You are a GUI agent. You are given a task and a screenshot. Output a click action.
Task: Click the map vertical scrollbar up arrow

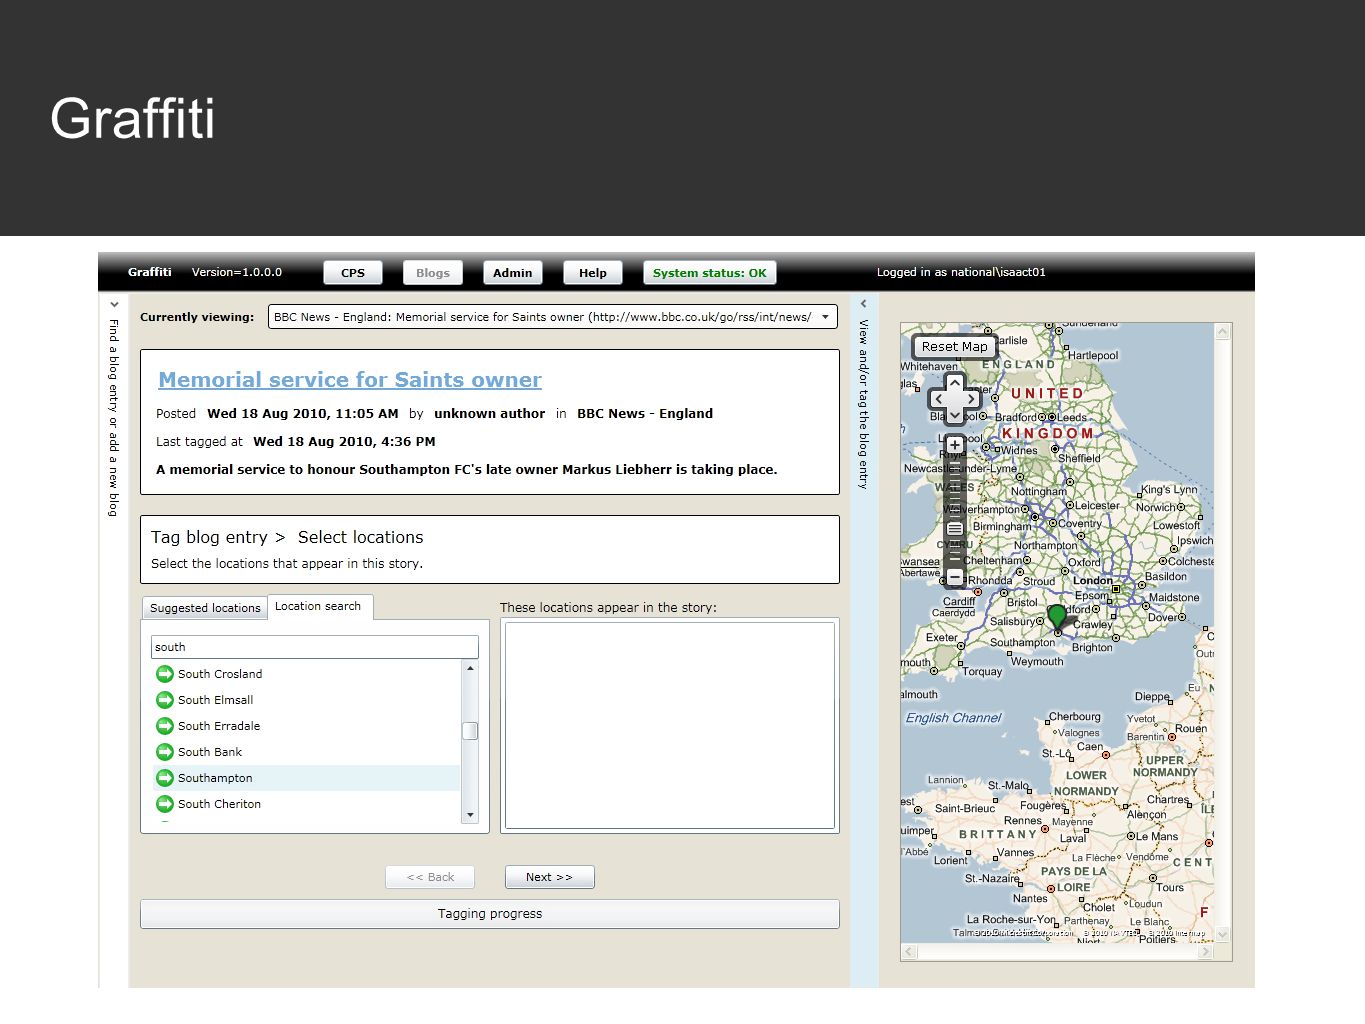tap(1223, 332)
